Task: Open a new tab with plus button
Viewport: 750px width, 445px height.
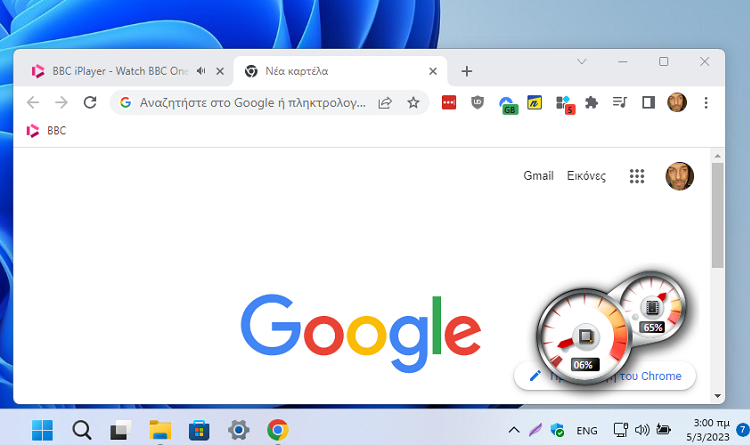Action: coord(467,71)
